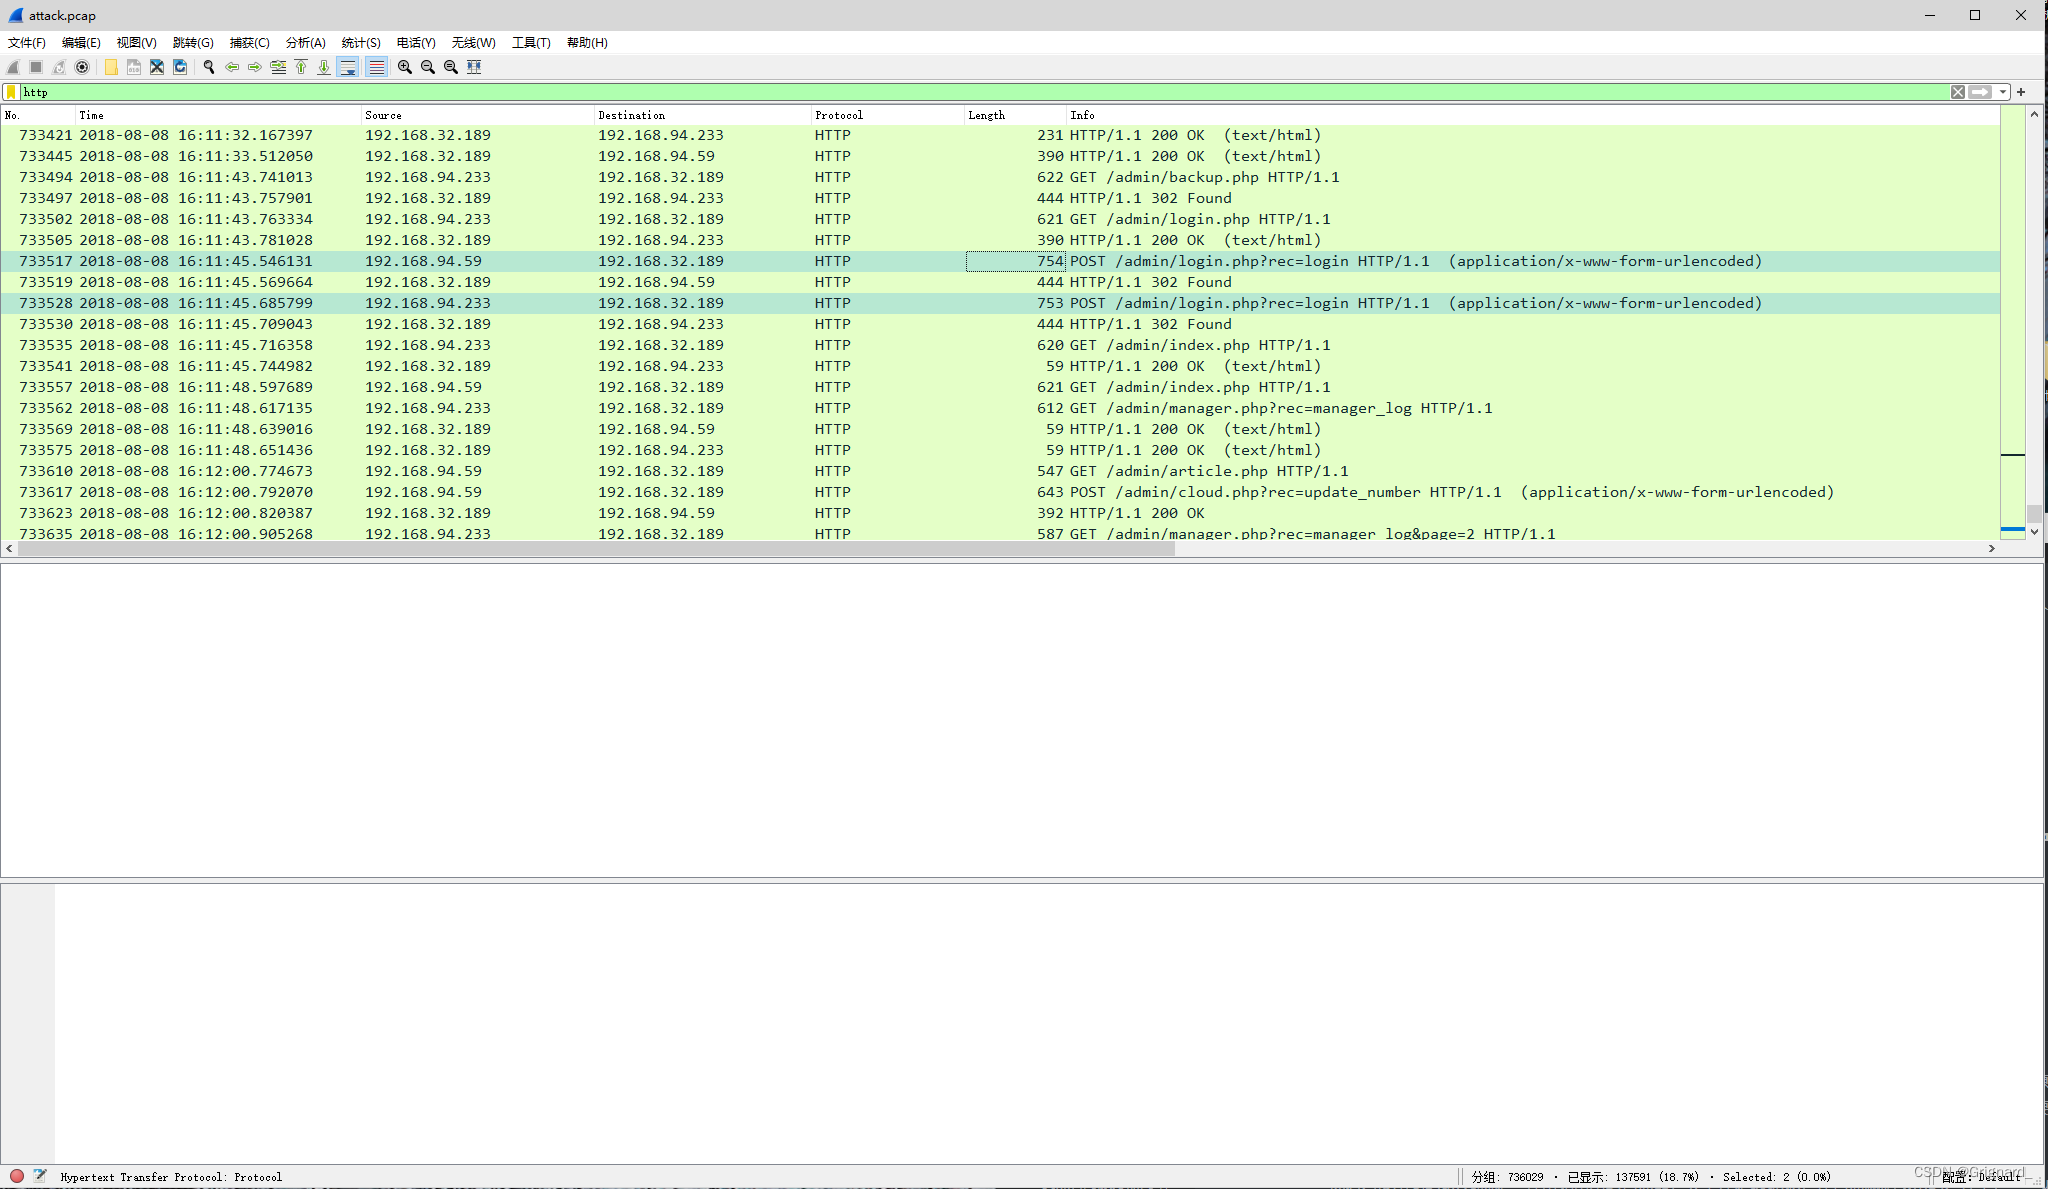Reset packet text to normal size
The height and width of the screenshot is (1189, 2048).
[451, 67]
